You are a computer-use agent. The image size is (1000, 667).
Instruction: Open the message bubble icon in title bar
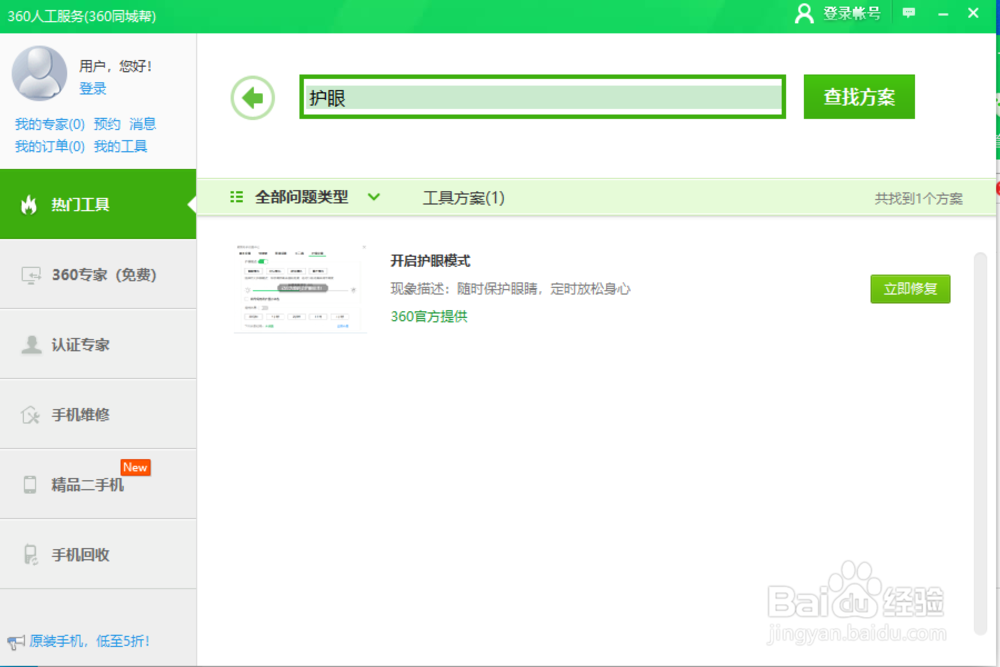point(908,13)
